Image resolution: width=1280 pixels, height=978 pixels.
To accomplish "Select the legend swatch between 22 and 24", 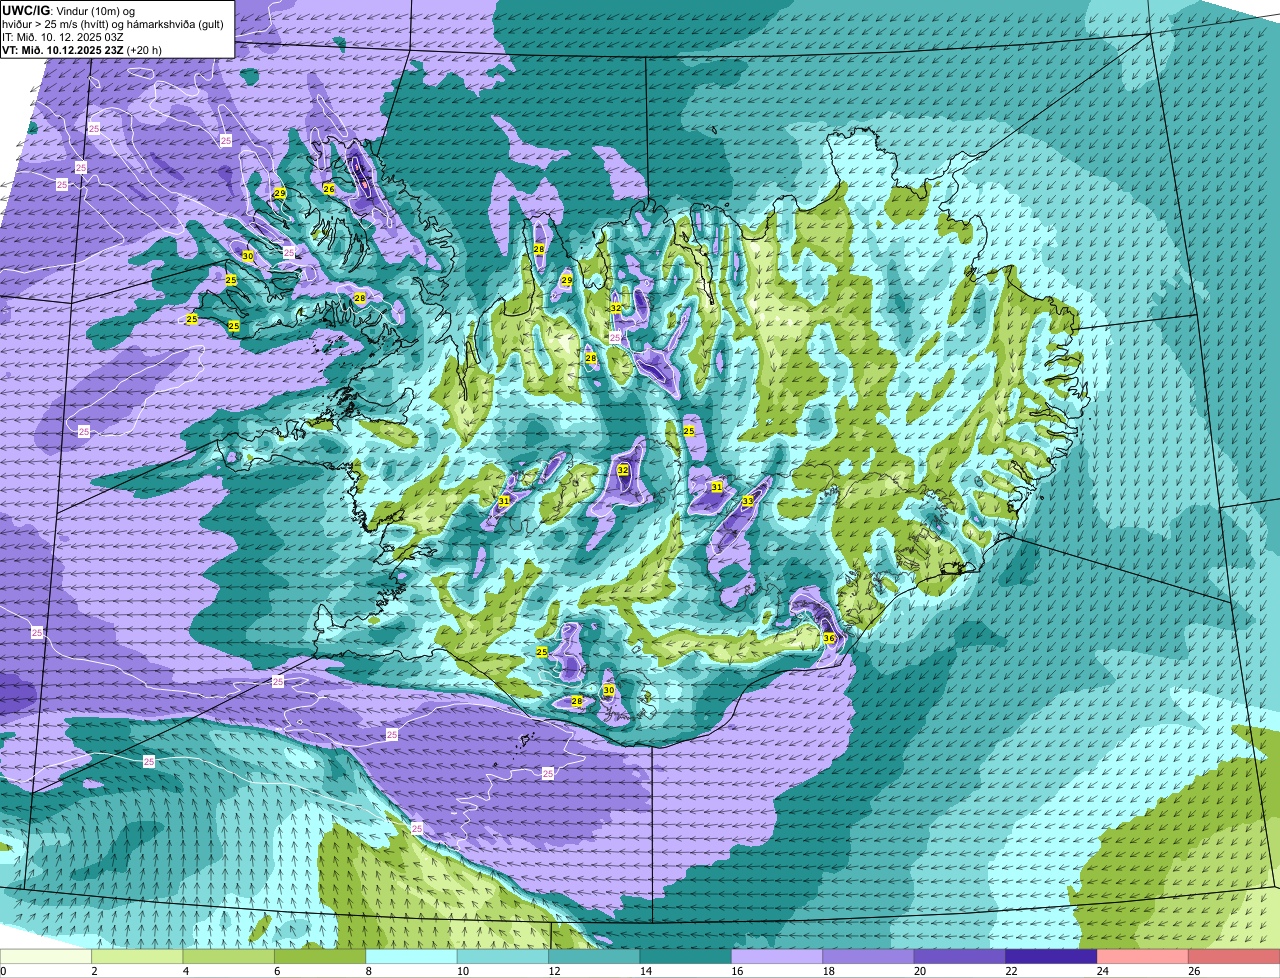I will [1051, 956].
